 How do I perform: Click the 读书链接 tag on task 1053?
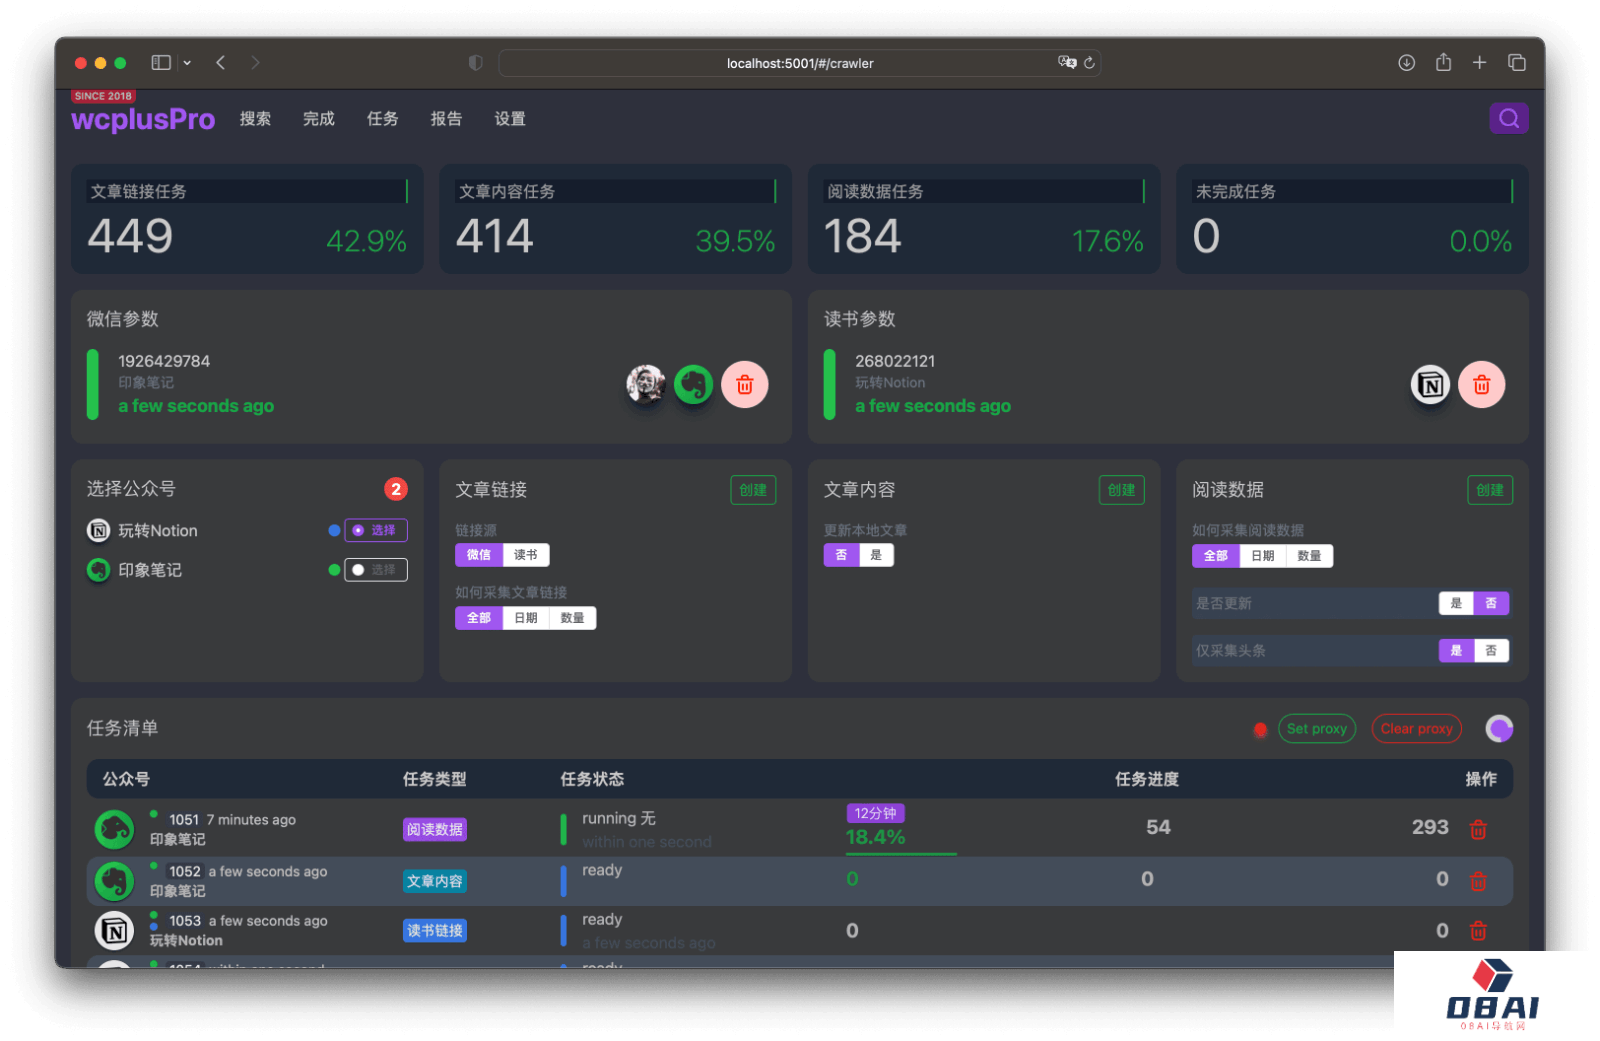435,931
